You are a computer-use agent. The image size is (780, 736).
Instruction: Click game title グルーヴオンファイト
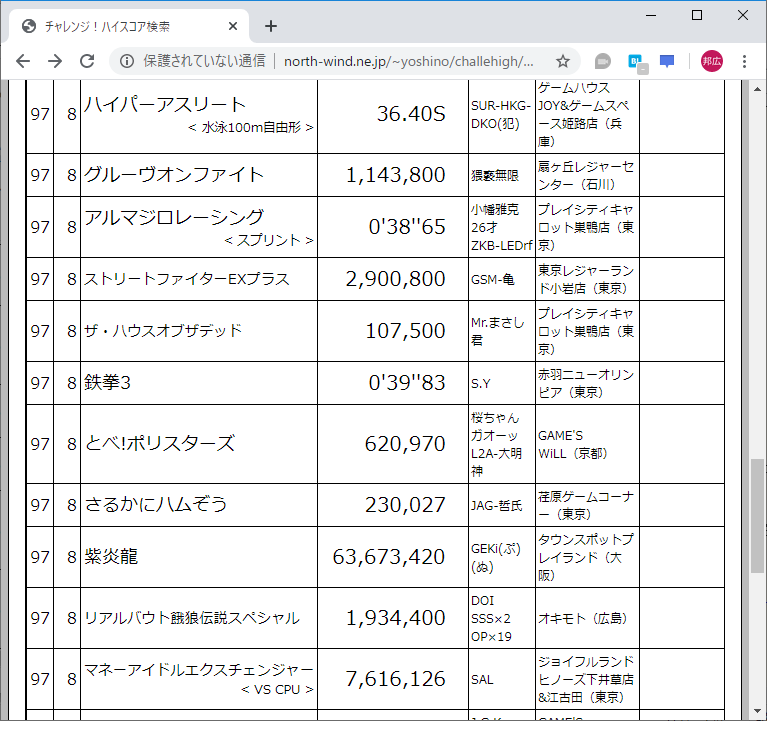[173, 175]
